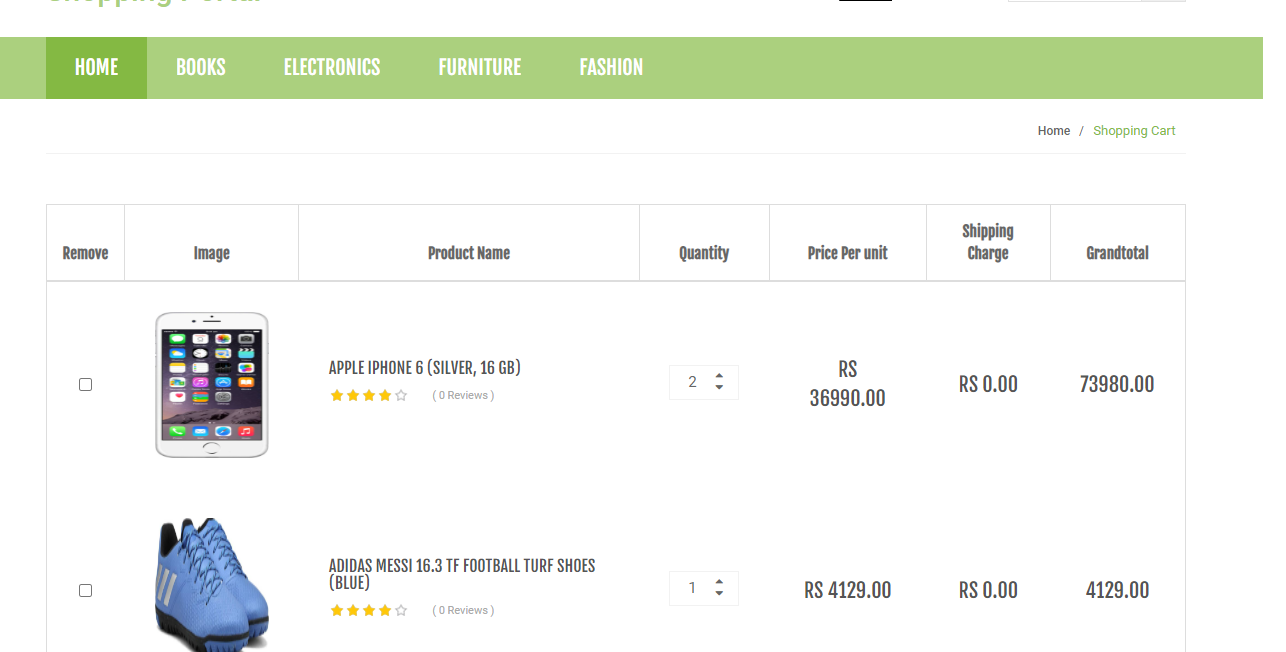The height and width of the screenshot is (652, 1286).
Task: Open the Apple iPhone 6 product image
Action: click(212, 385)
